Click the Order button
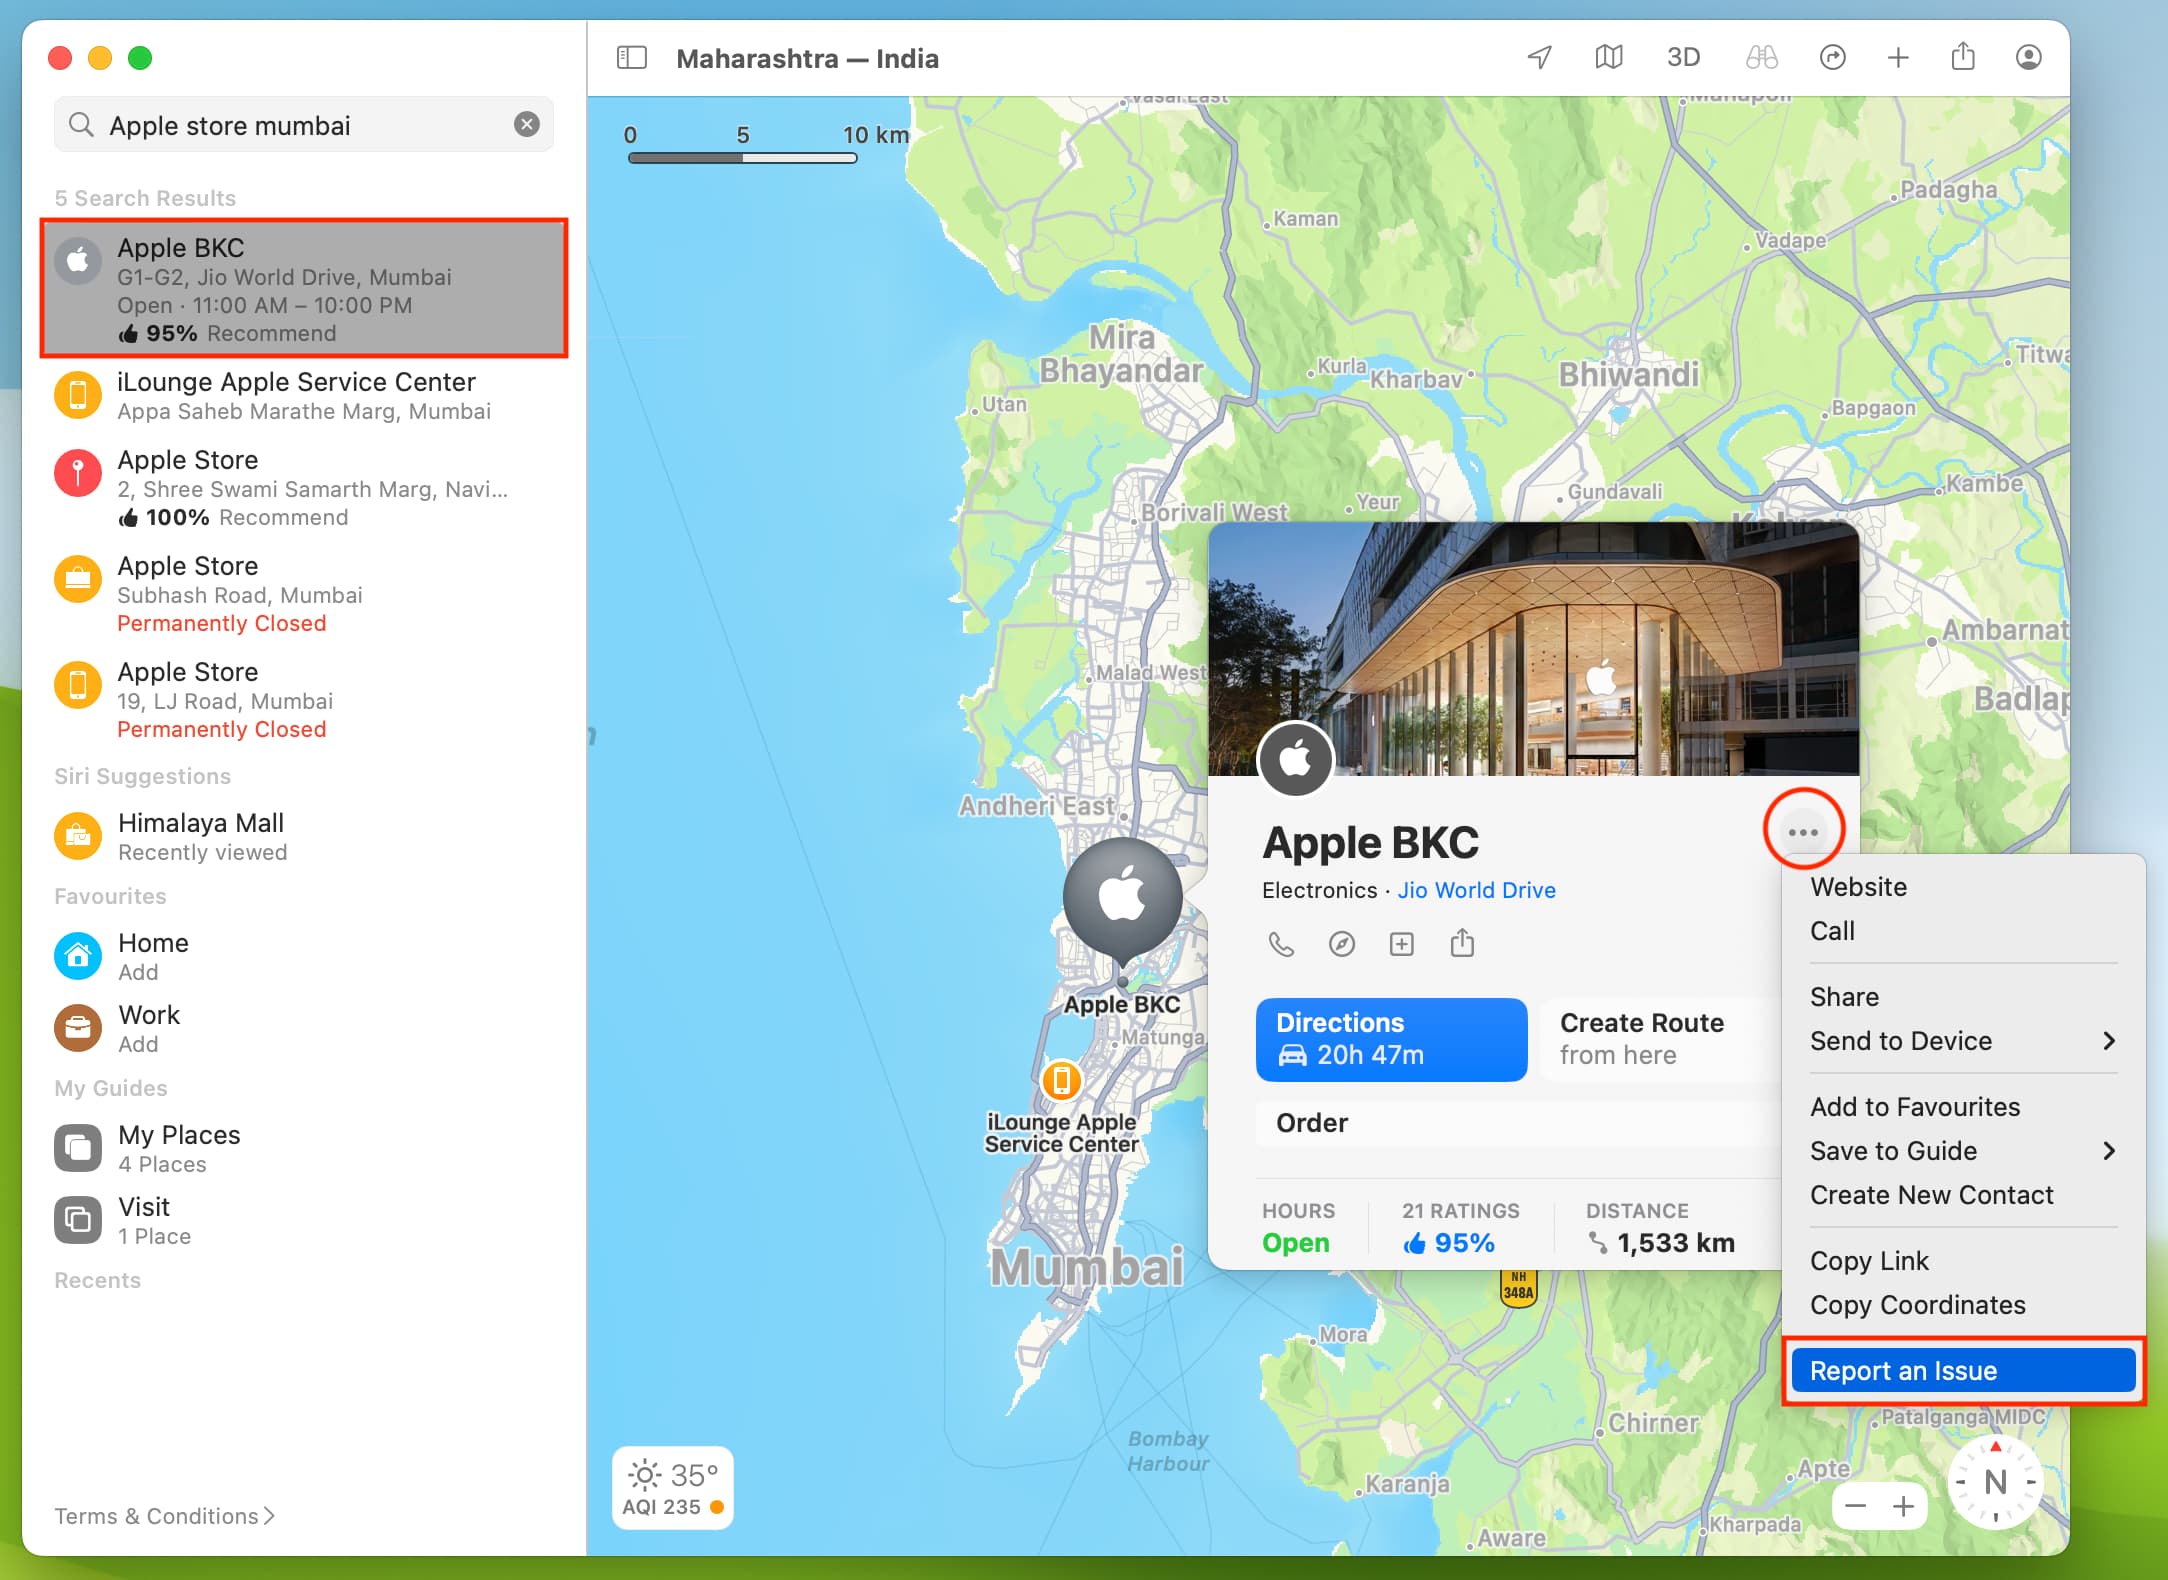2168x1580 pixels. click(x=1518, y=1123)
